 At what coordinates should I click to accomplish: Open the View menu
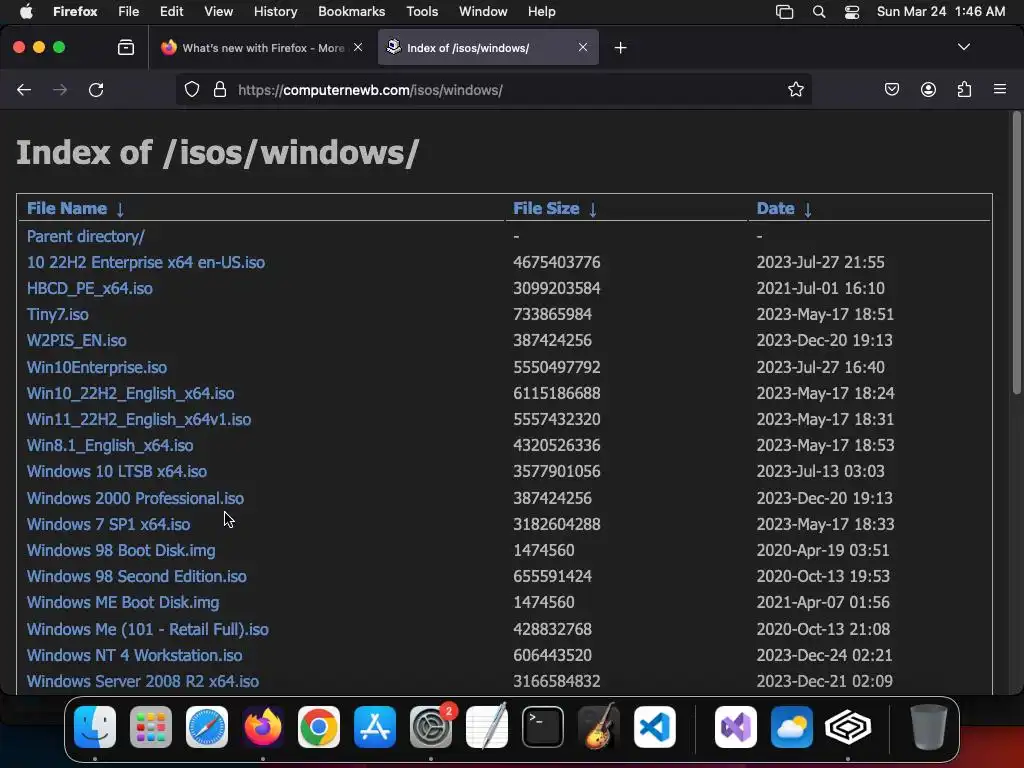pyautogui.click(x=218, y=12)
